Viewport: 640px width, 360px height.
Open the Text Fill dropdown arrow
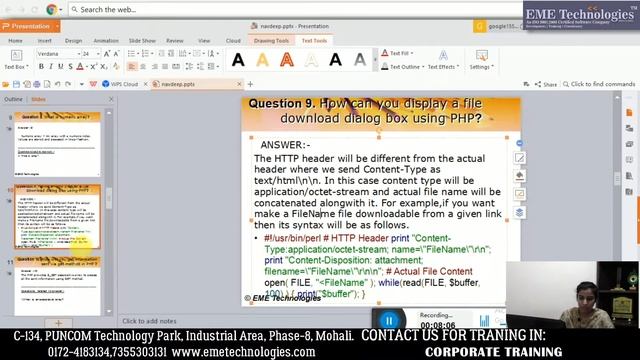[x=412, y=53]
